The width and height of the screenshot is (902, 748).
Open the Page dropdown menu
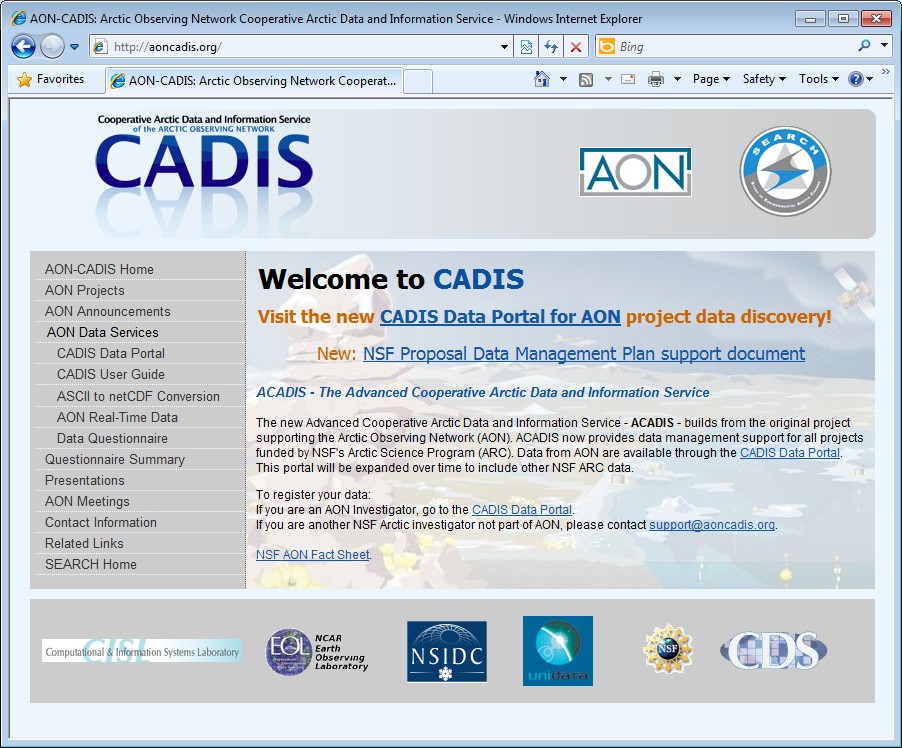point(711,79)
